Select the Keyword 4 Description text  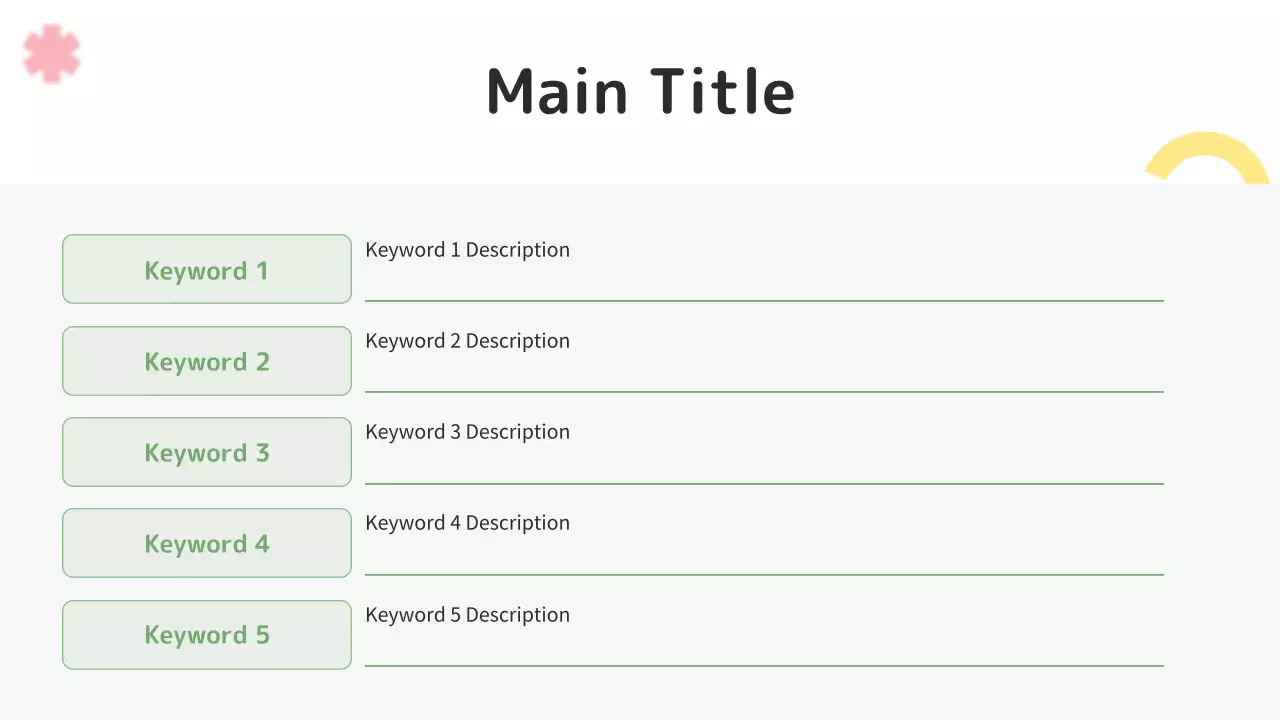pos(467,523)
